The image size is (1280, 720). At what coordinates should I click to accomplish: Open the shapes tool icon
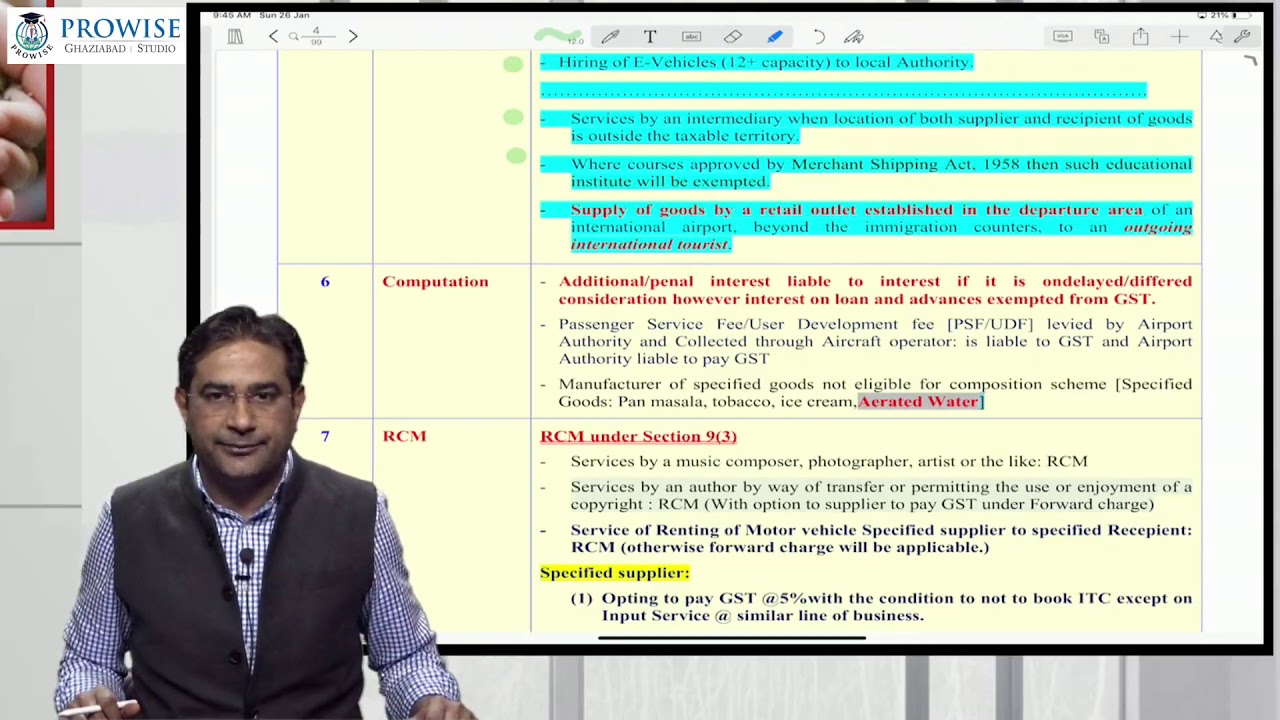coord(1216,36)
